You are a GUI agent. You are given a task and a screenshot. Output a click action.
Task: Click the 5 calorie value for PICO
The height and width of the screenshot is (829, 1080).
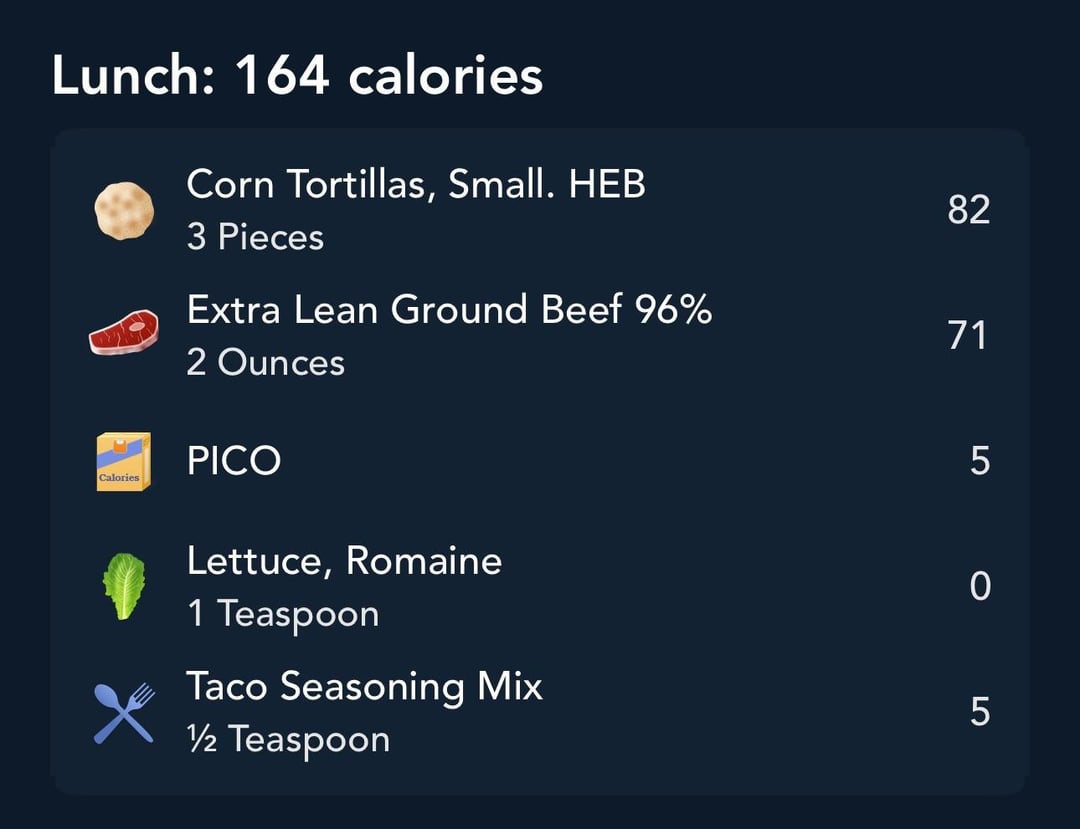980,461
